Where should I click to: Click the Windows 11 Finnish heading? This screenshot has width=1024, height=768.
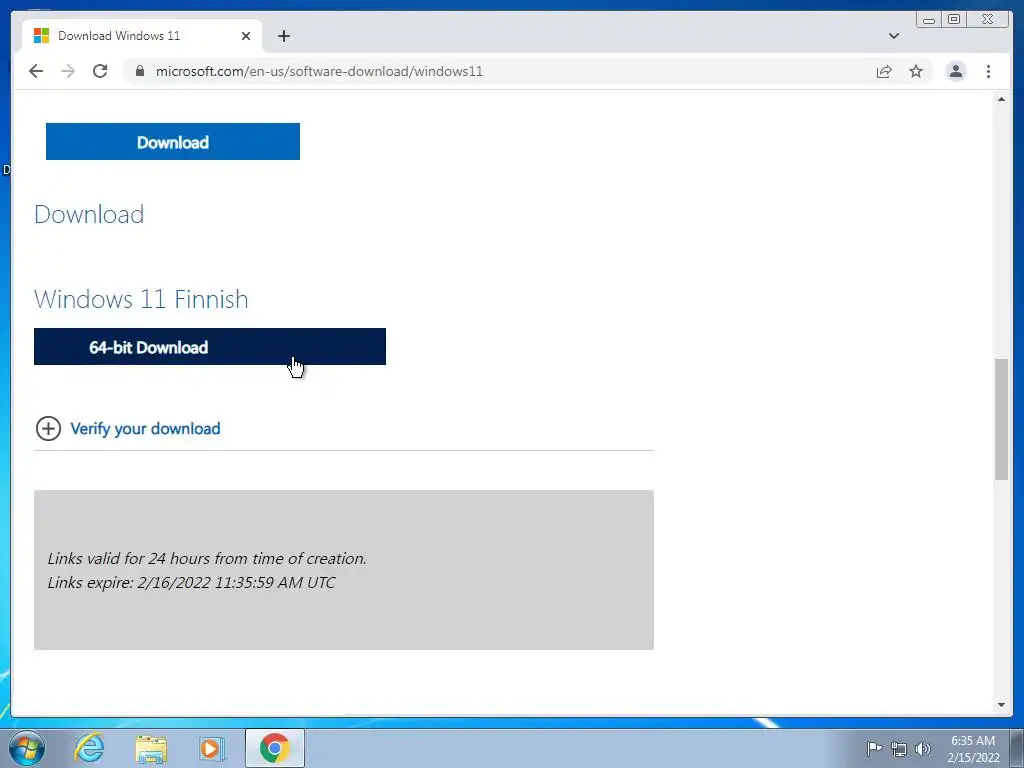pos(141,299)
